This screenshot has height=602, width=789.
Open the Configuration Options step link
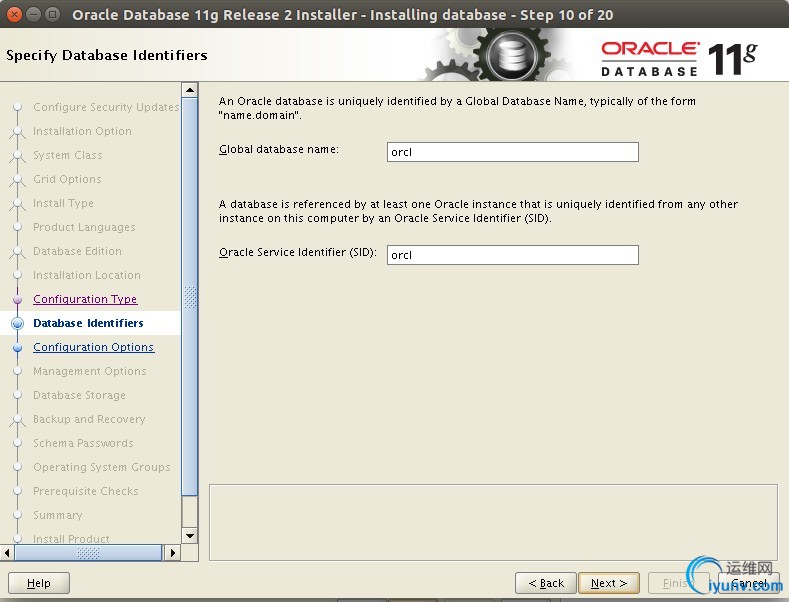tap(94, 347)
